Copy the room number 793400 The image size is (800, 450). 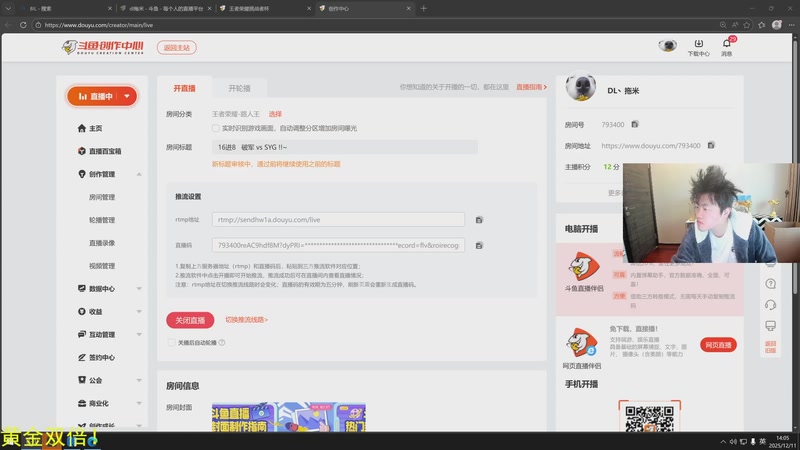[x=635, y=124]
